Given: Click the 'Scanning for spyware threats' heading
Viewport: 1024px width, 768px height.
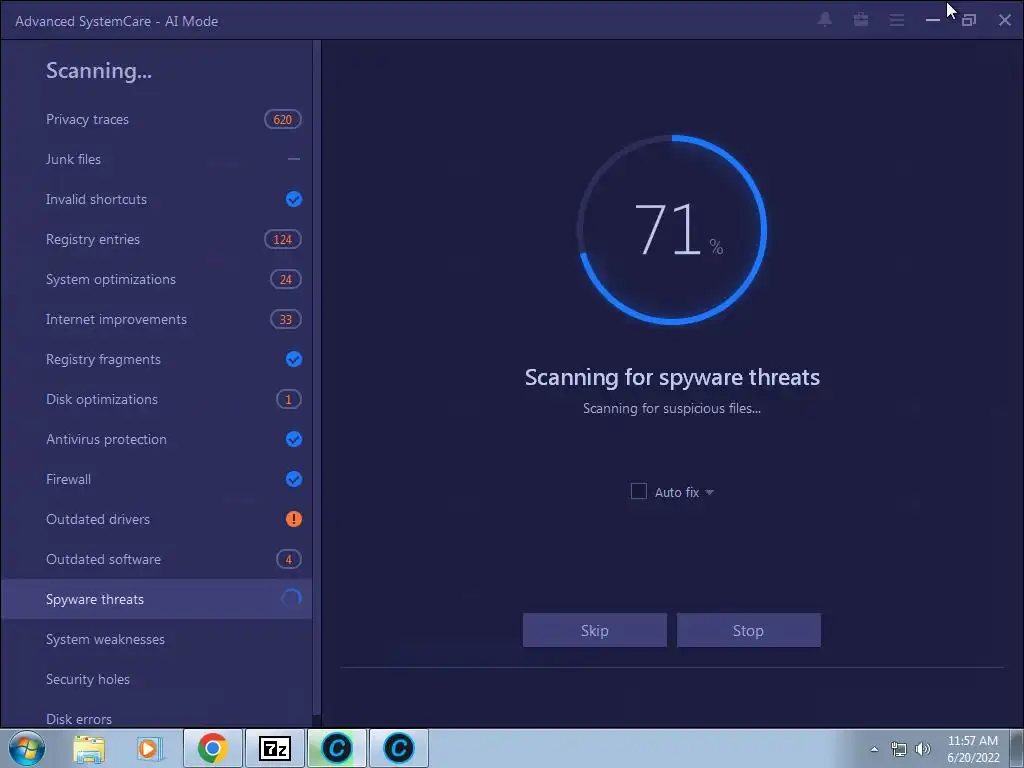Looking at the screenshot, I should [672, 377].
